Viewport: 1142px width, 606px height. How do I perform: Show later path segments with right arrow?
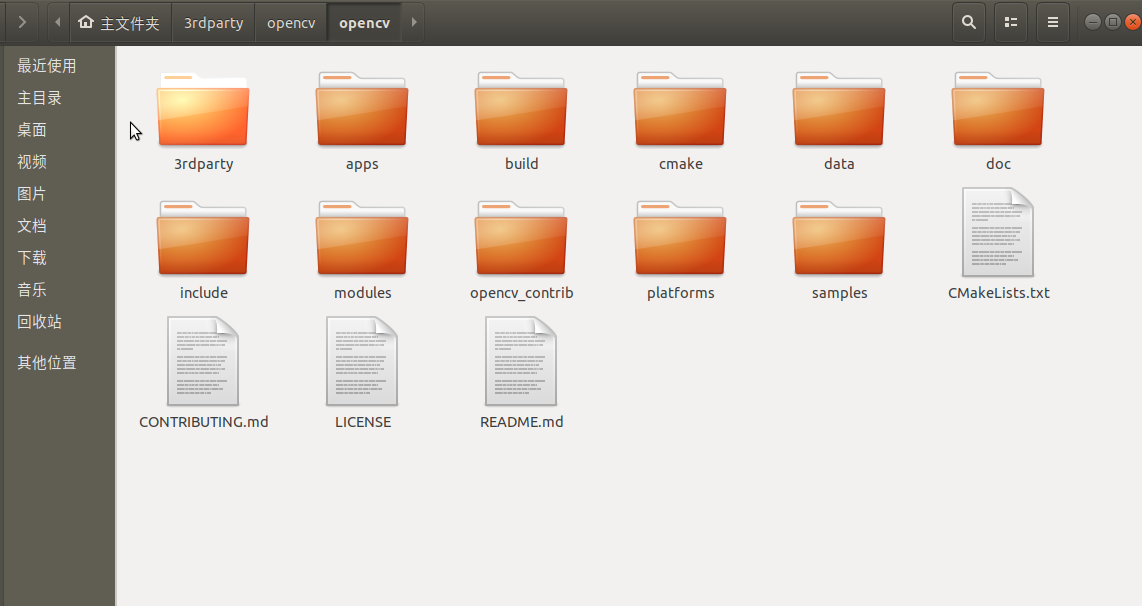414,22
